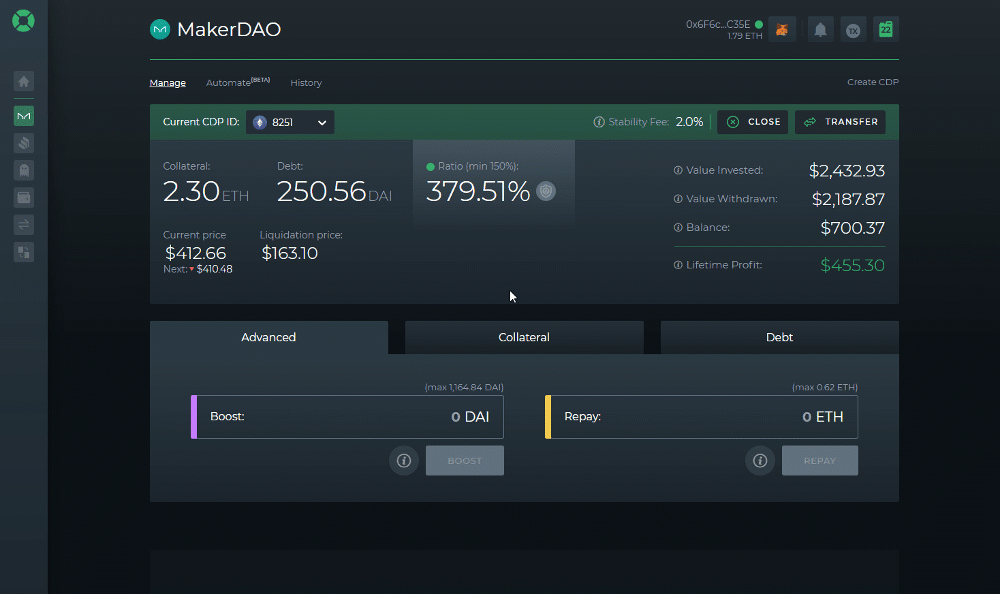The width and height of the screenshot is (1000, 594).
Task: Switch to the History tab
Action: coord(306,83)
